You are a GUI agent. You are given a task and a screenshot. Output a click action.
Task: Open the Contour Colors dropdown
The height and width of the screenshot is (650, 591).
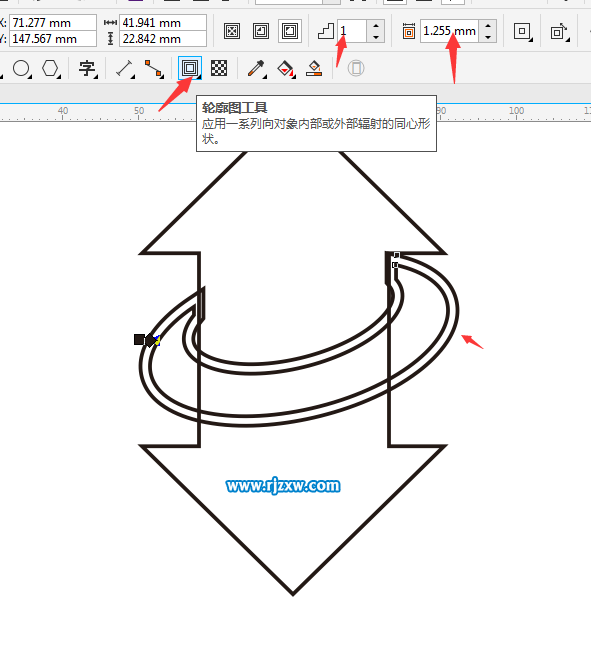(x=560, y=32)
